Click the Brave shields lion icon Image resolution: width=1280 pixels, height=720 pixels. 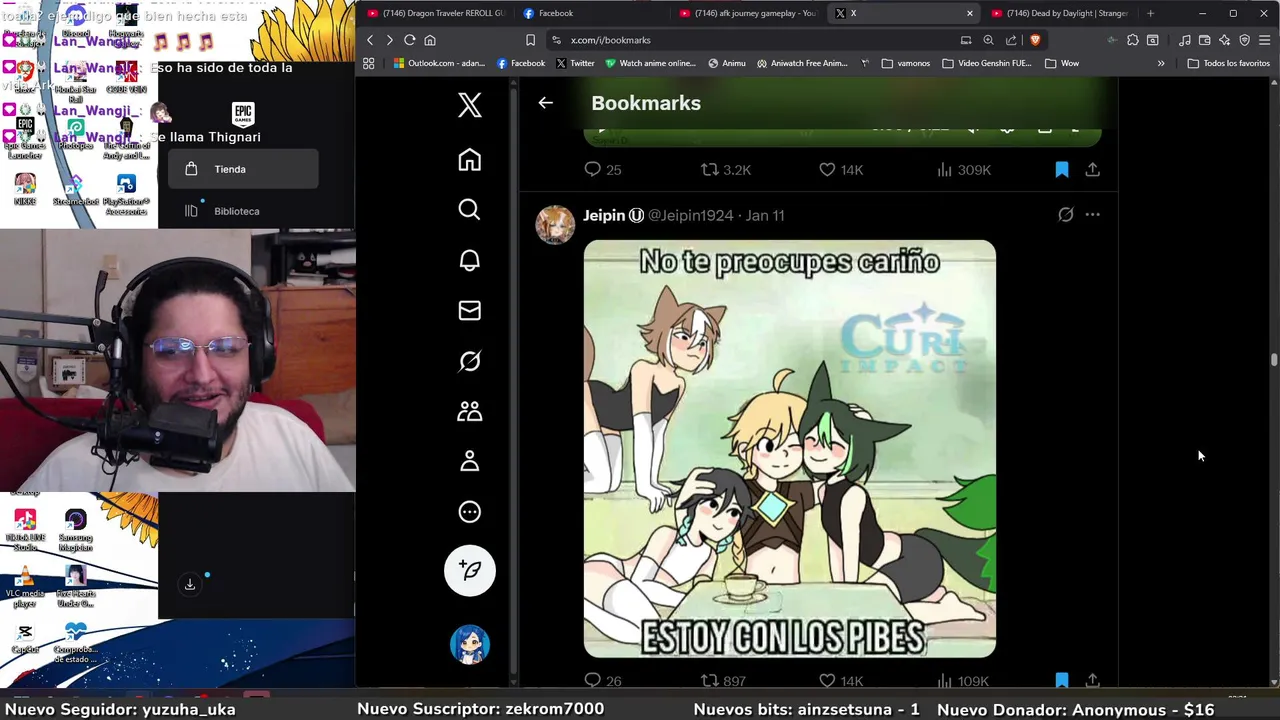coord(1034,40)
